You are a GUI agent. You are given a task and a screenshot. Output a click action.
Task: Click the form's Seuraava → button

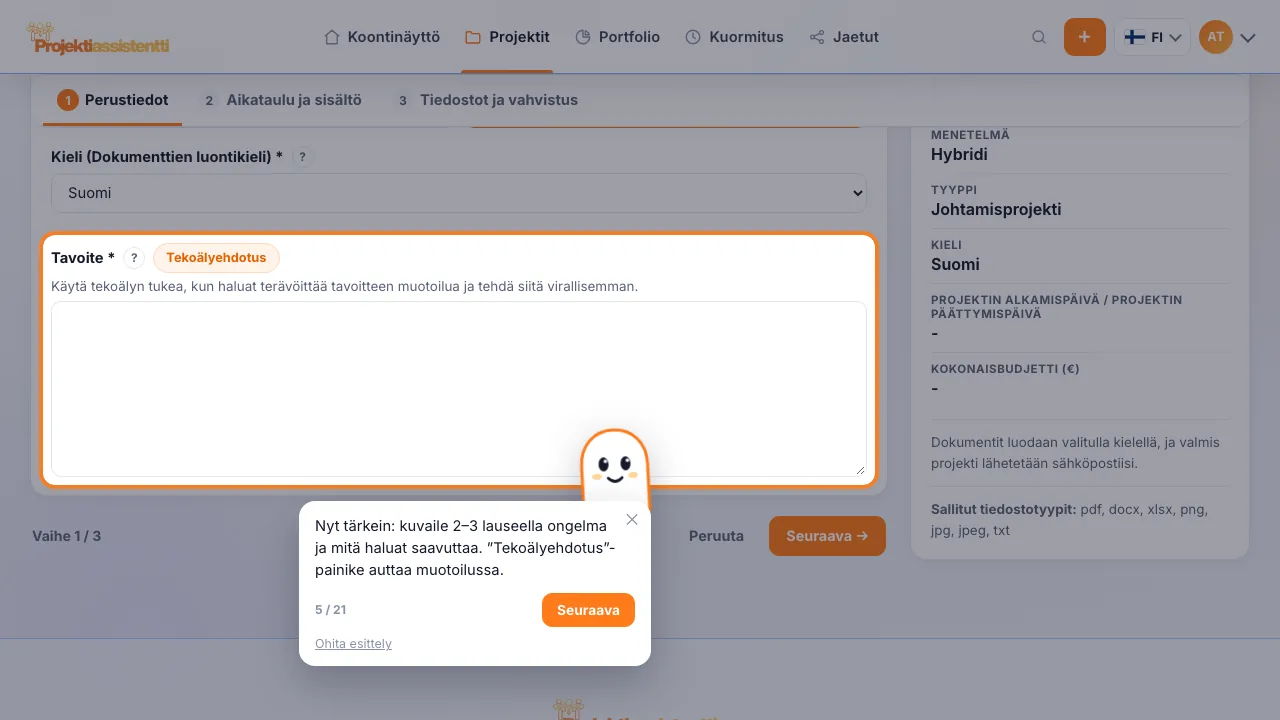pos(827,536)
